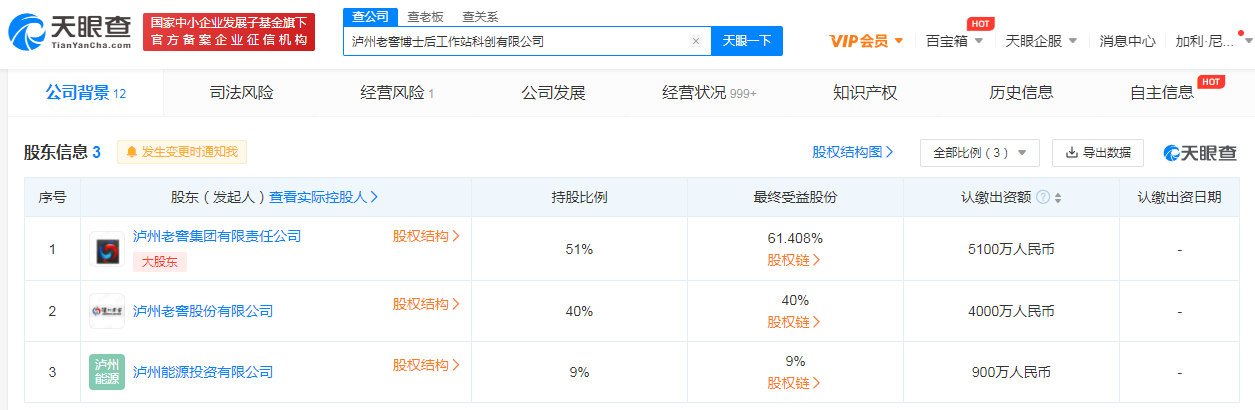Open 消息中心

(x=1127, y=41)
